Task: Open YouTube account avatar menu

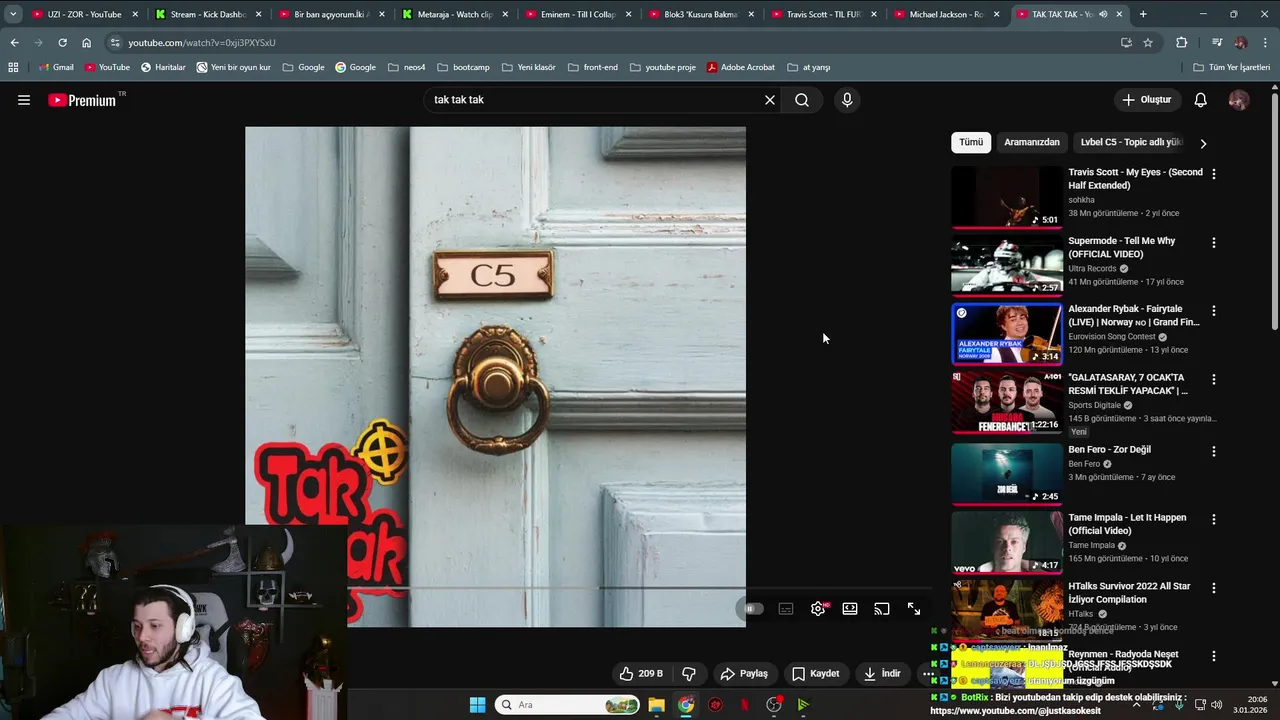Action: point(1239,100)
